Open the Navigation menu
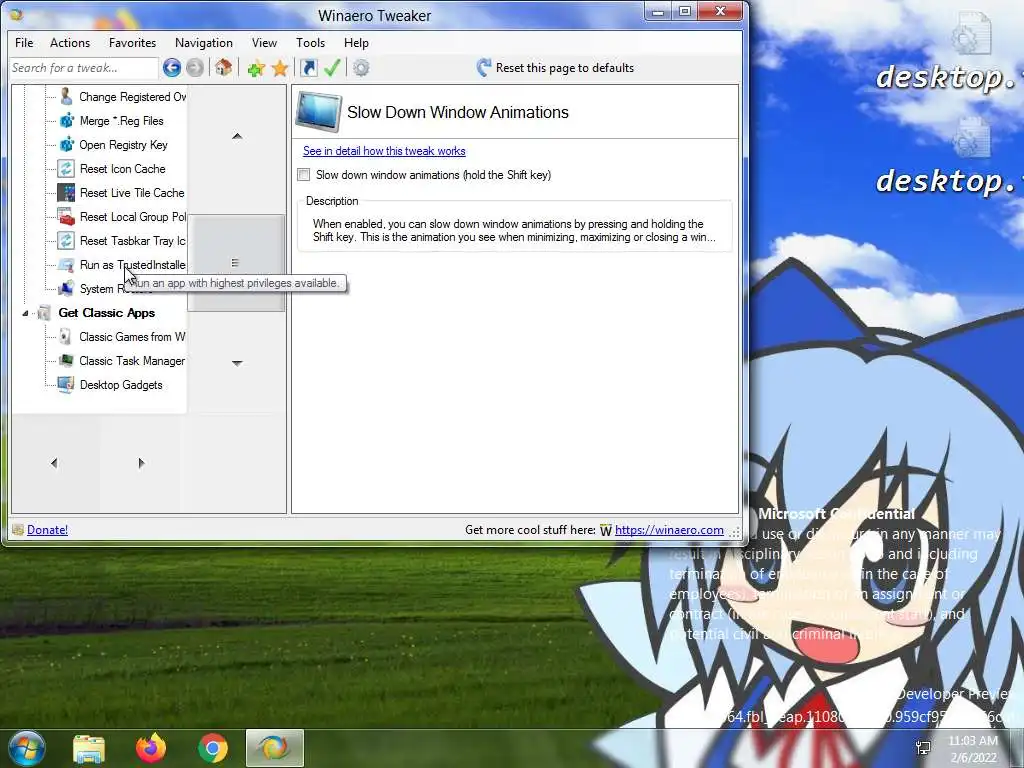Image resolution: width=1024 pixels, height=768 pixels. tap(204, 42)
